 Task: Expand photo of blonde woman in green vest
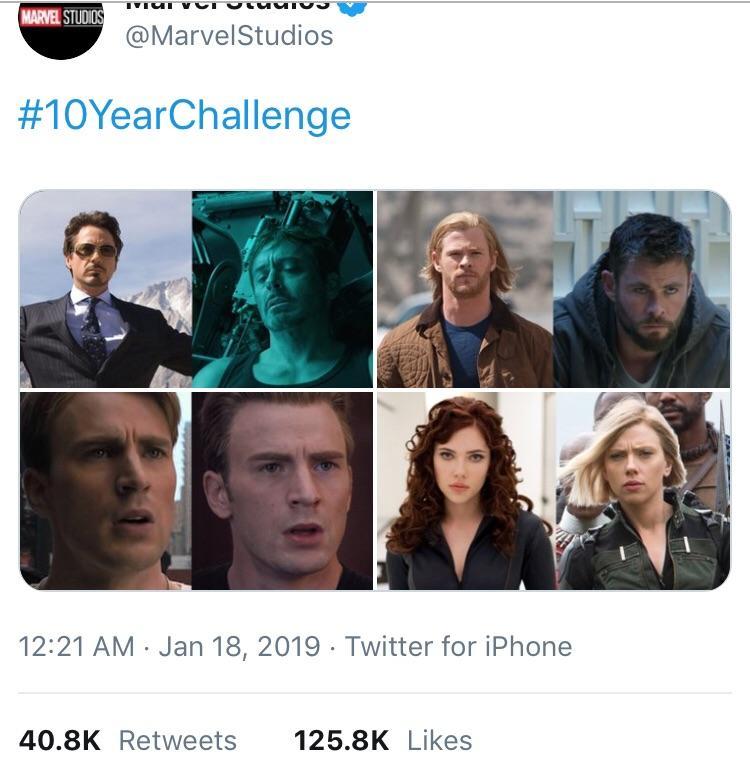point(642,490)
